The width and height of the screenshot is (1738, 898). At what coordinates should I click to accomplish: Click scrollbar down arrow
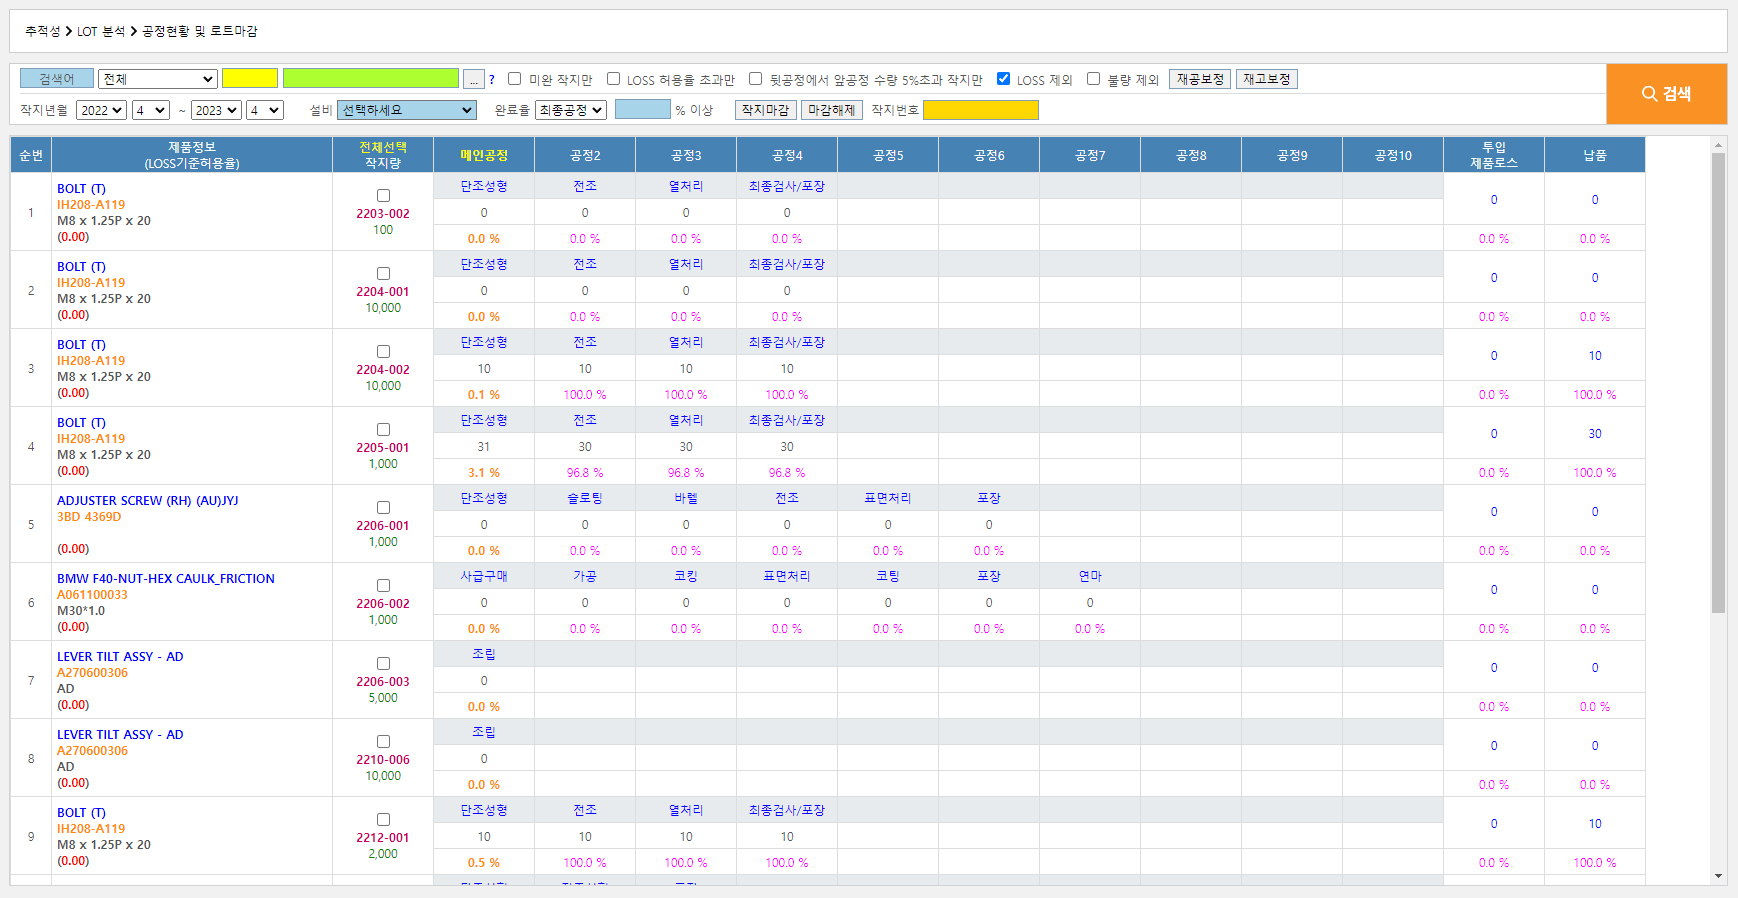(x=1718, y=876)
